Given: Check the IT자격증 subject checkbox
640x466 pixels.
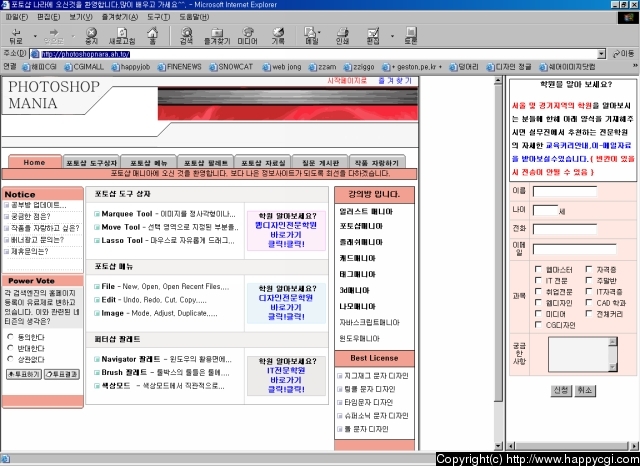Looking at the screenshot, I should coord(589,291).
